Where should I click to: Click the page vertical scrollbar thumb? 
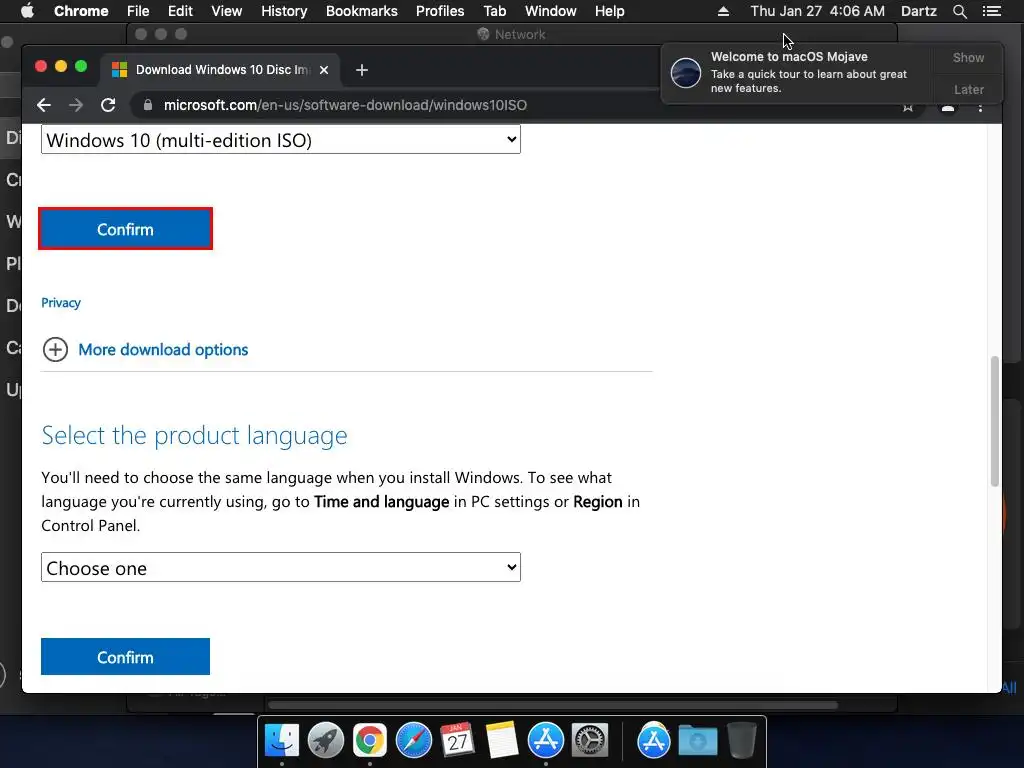coord(995,421)
